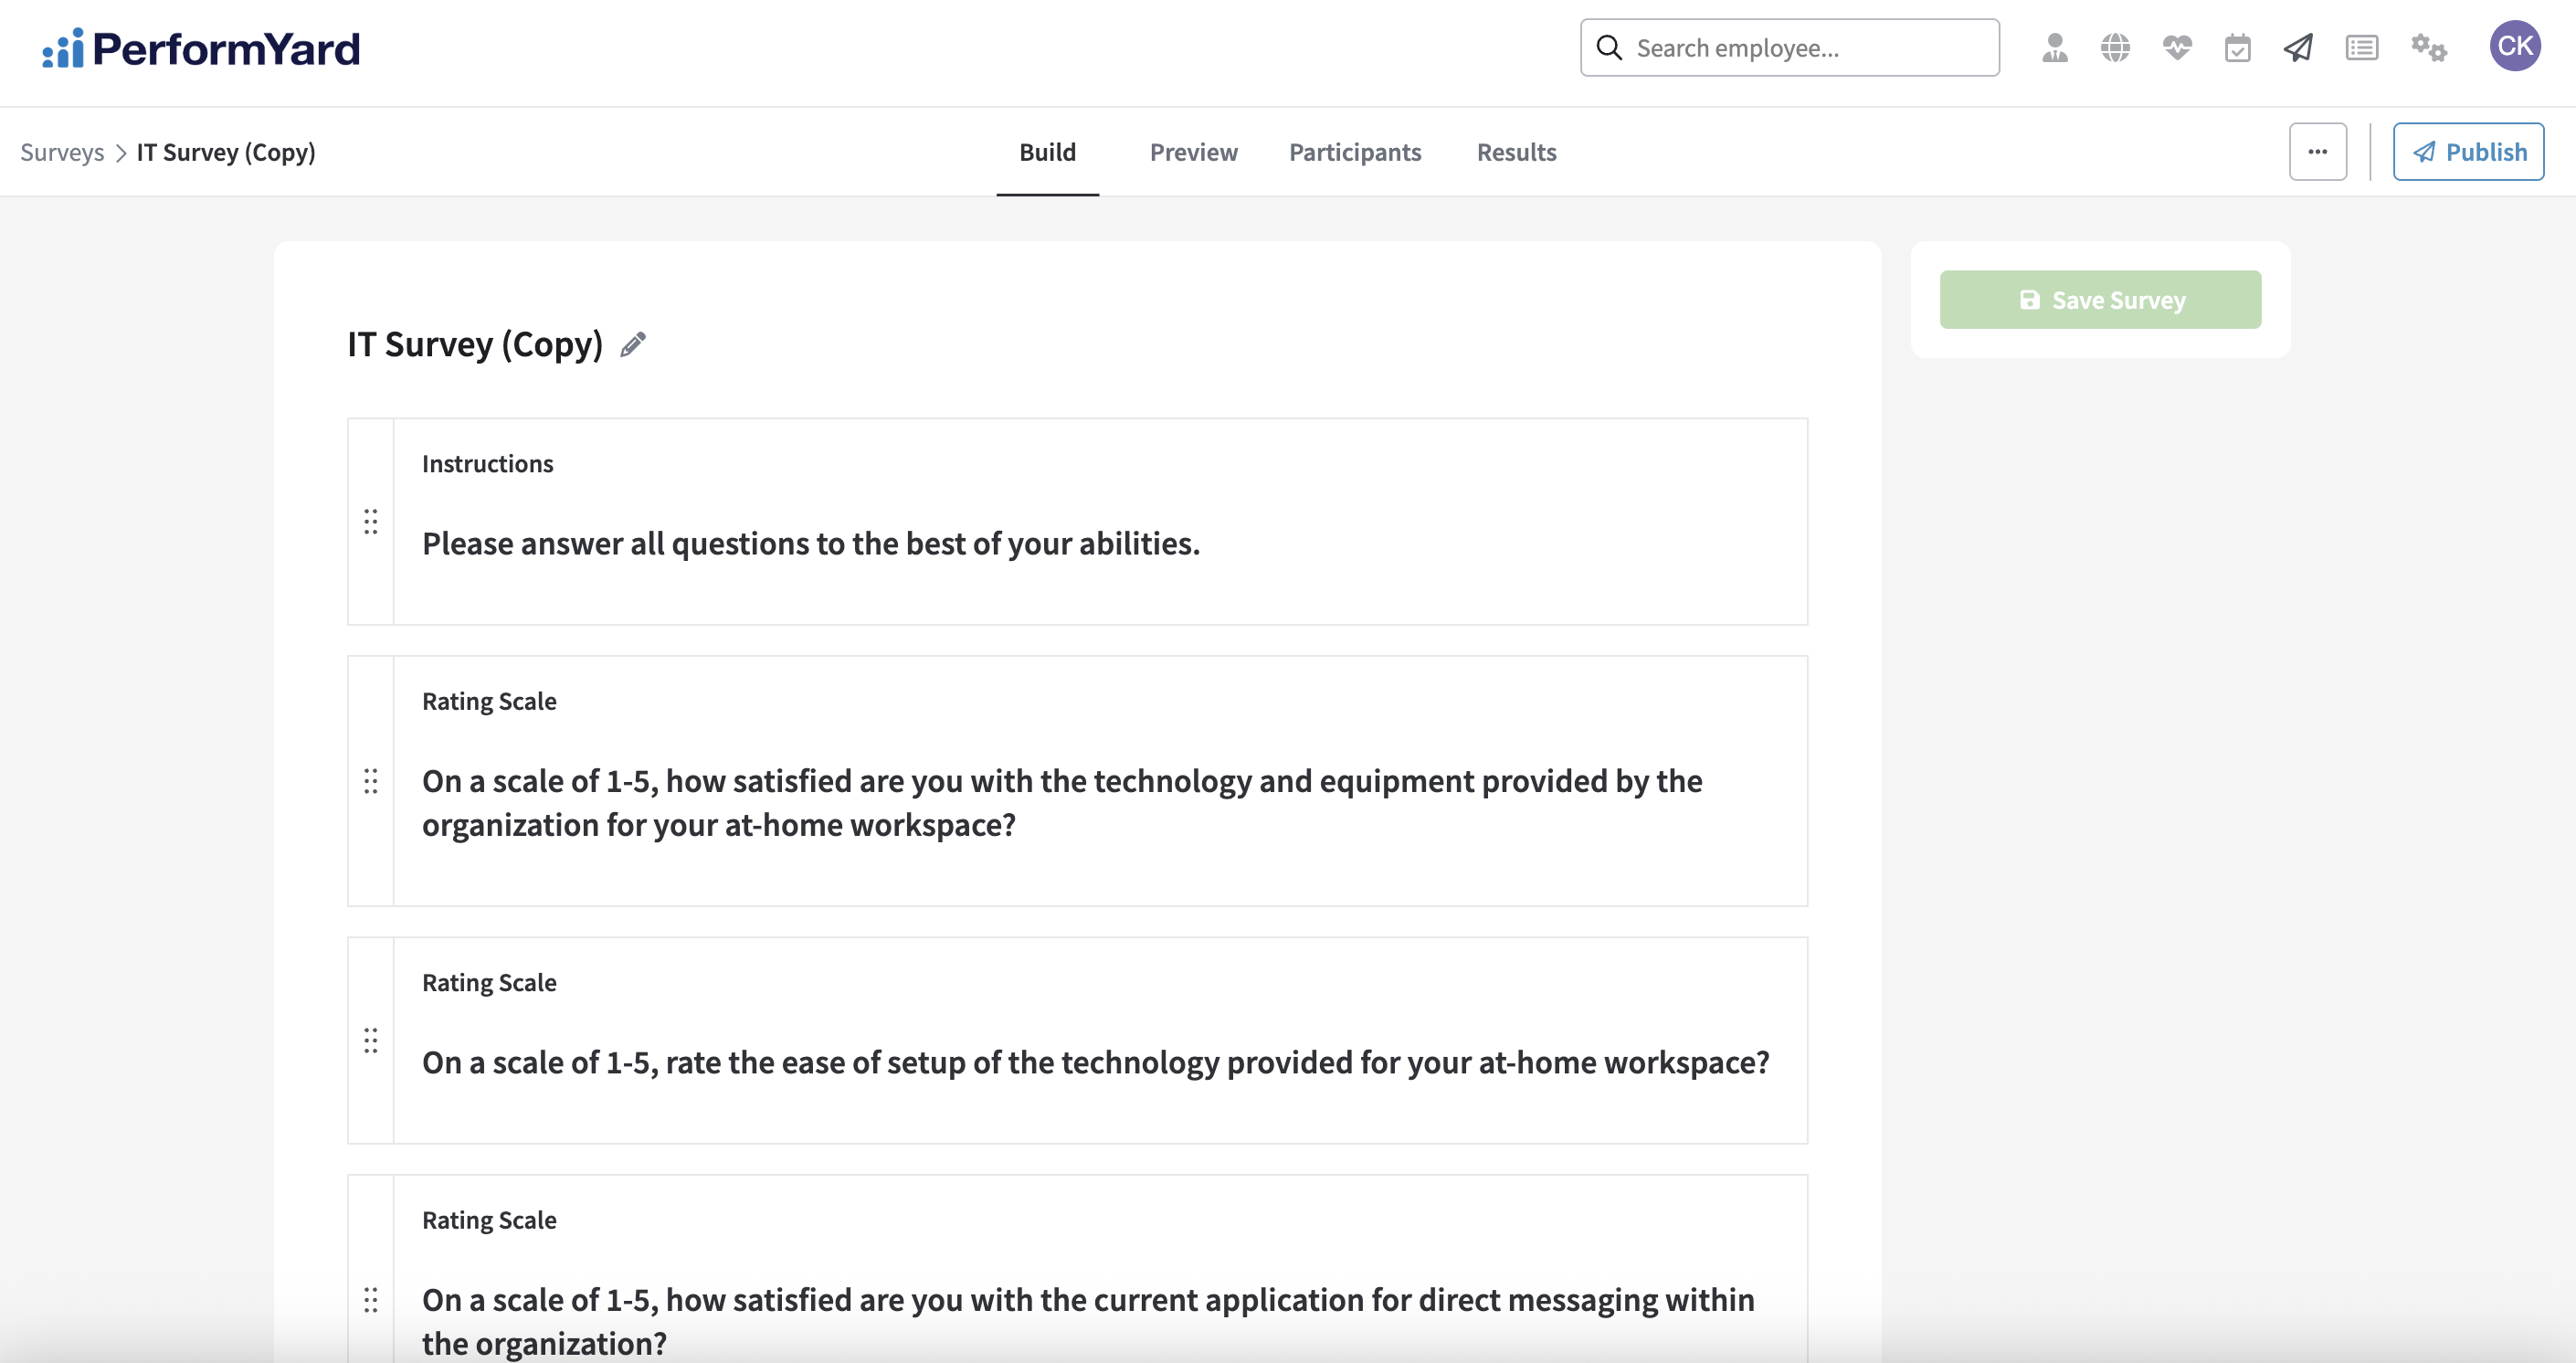Open the CK user avatar menu
2576x1363 pixels.
point(2514,47)
